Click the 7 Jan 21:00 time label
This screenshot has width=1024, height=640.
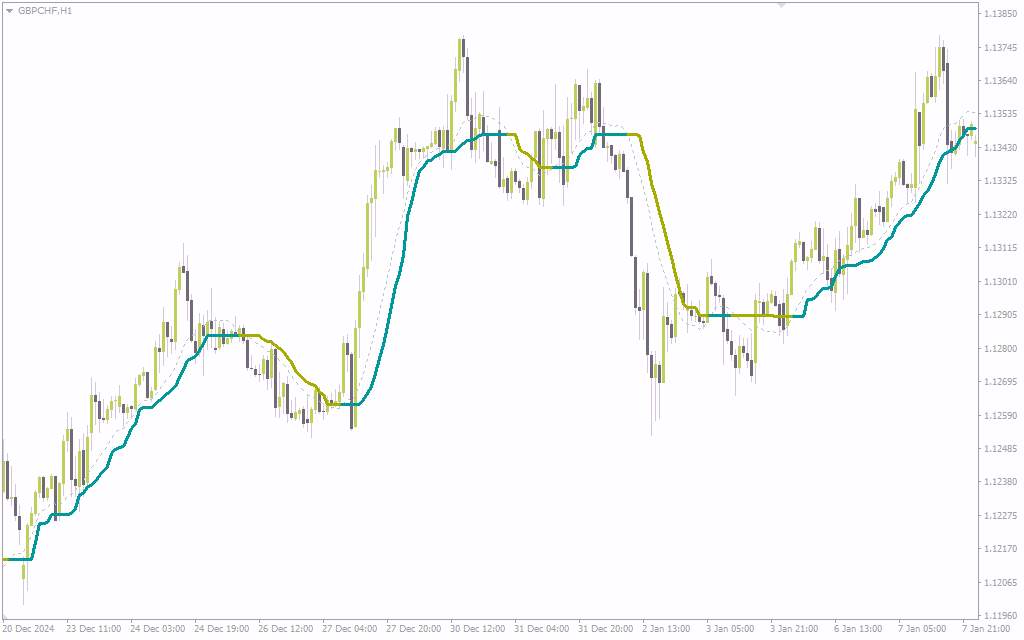coord(986,629)
